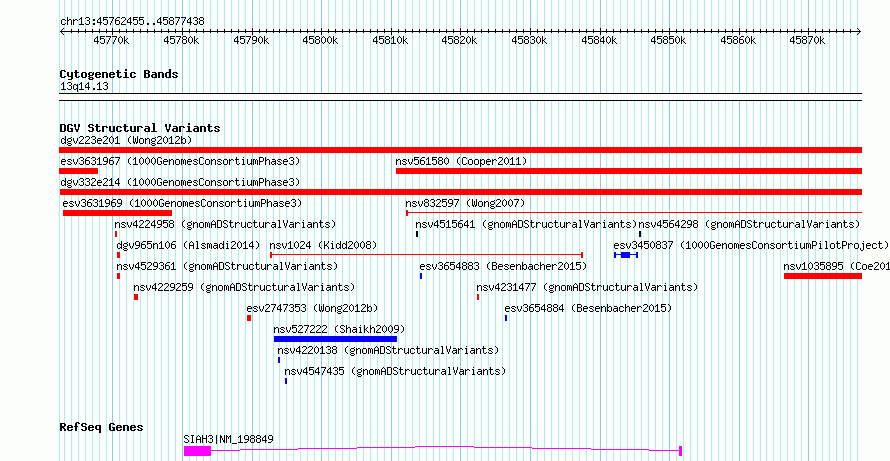Image resolution: width=890 pixels, height=461 pixels.
Task: Click the 45850k ruler tick label
Action: 669,40
